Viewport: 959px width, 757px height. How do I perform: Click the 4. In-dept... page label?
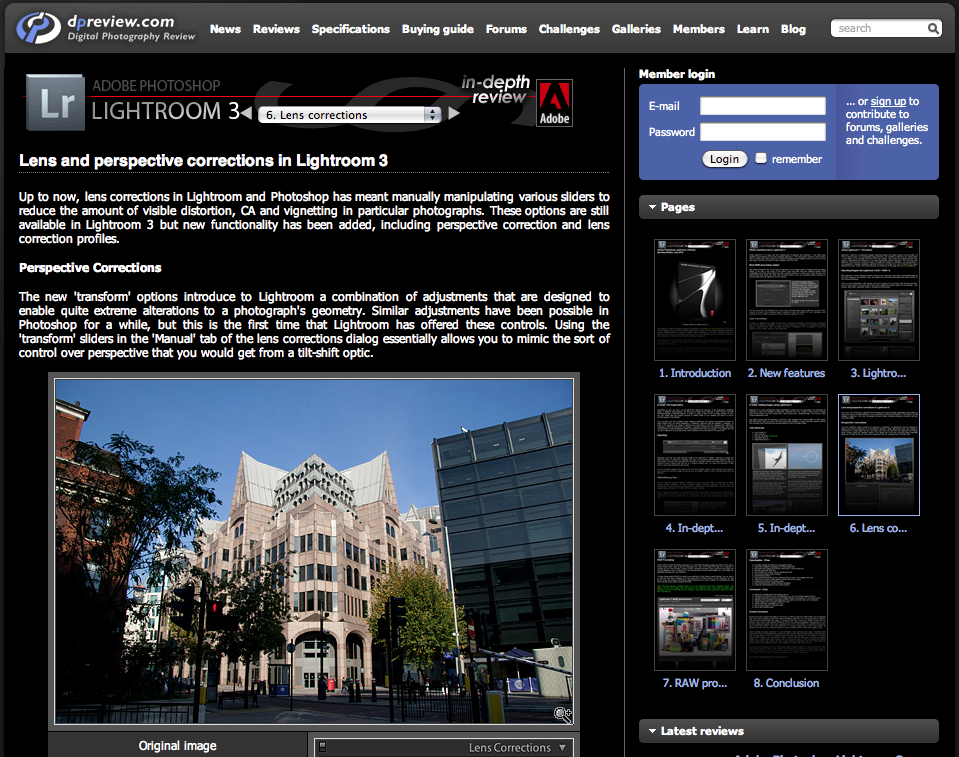point(694,528)
